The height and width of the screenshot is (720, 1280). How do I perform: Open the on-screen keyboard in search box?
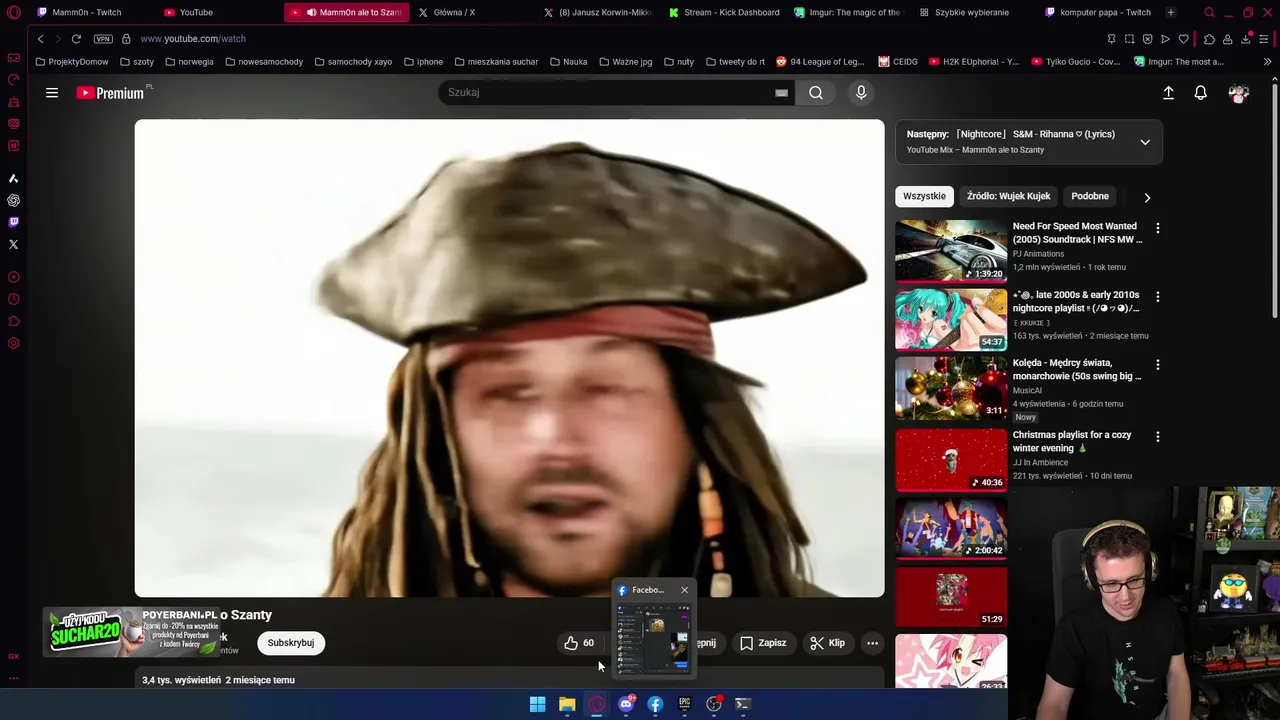781,93
